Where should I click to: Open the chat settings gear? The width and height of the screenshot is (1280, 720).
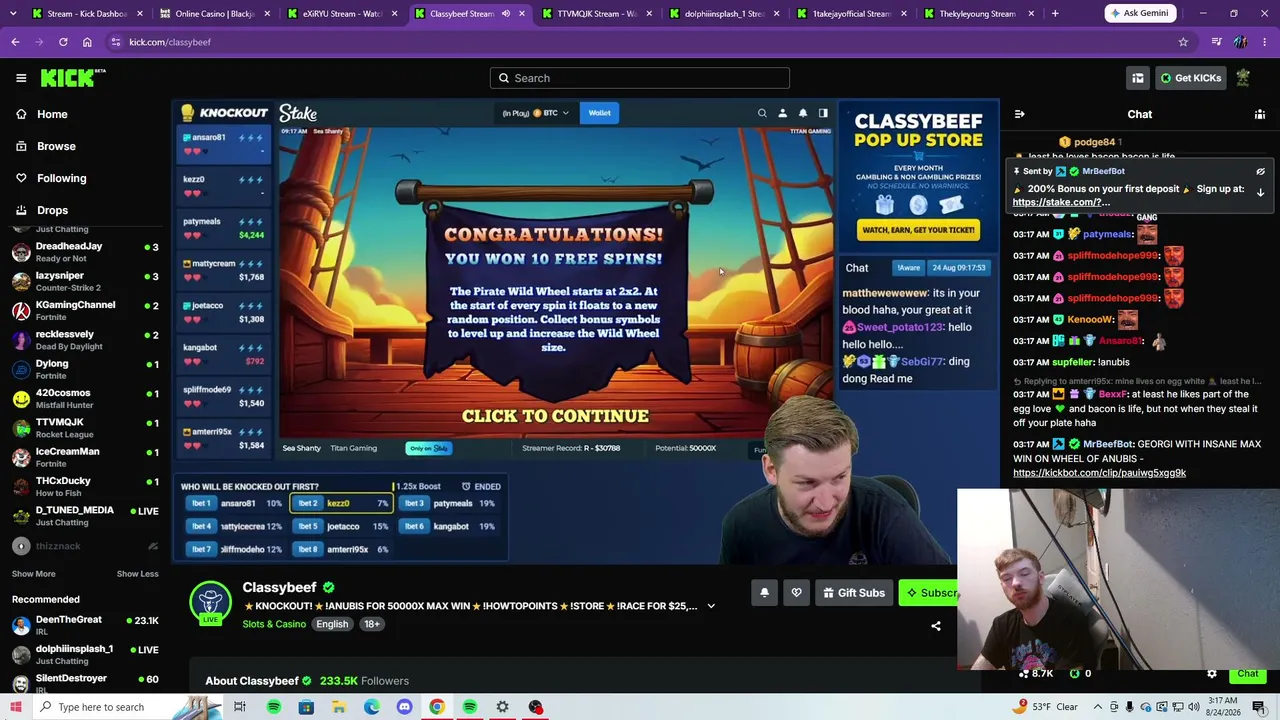1212,674
